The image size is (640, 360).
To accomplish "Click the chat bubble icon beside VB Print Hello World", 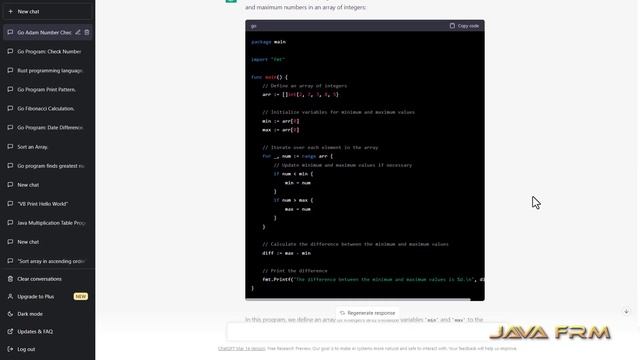I will [x=10, y=203].
